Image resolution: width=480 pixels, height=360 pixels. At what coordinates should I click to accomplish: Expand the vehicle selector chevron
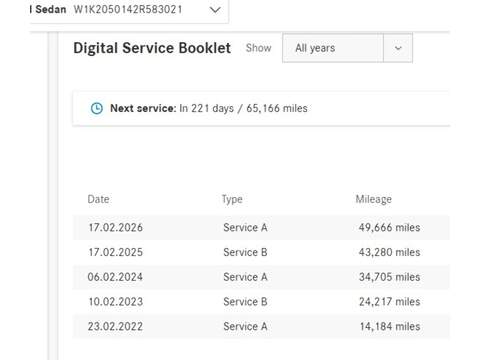click(215, 10)
